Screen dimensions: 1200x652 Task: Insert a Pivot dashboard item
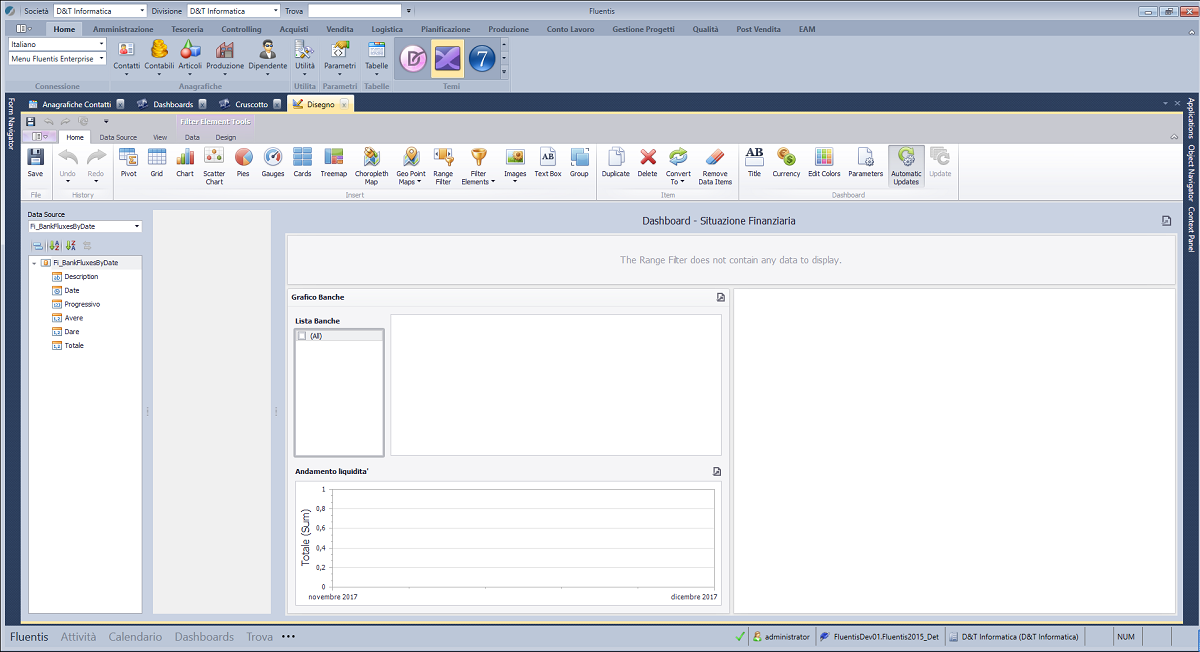coord(128,162)
